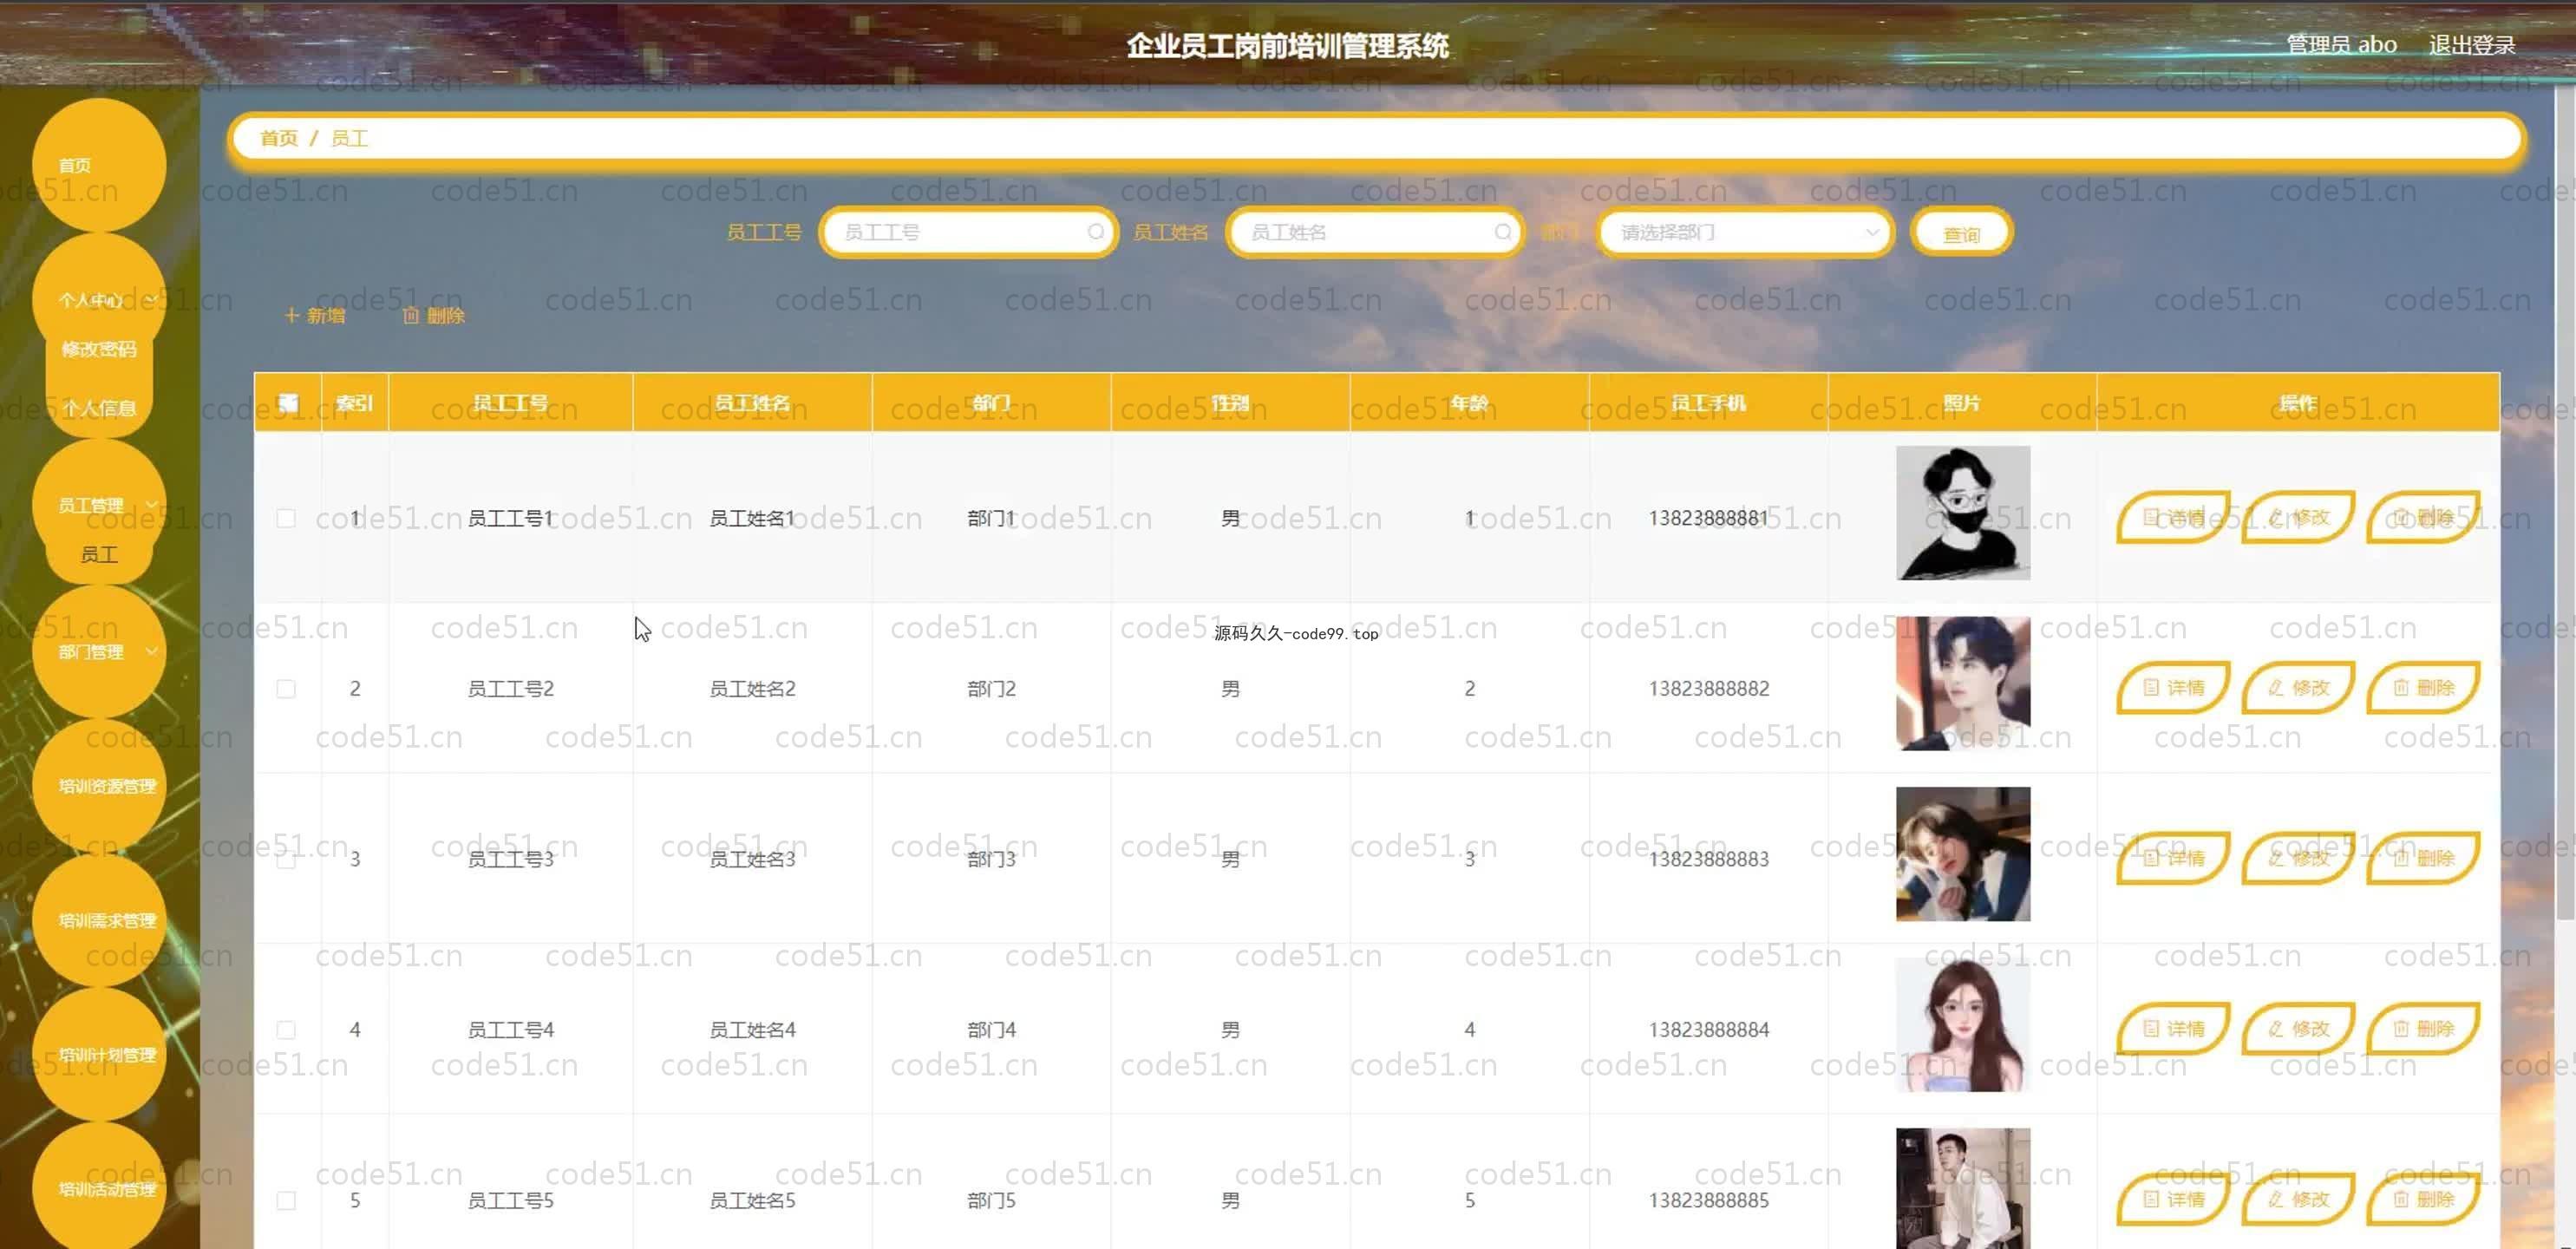
Task: Click 修改 for 员工工号3
Action: point(2298,858)
